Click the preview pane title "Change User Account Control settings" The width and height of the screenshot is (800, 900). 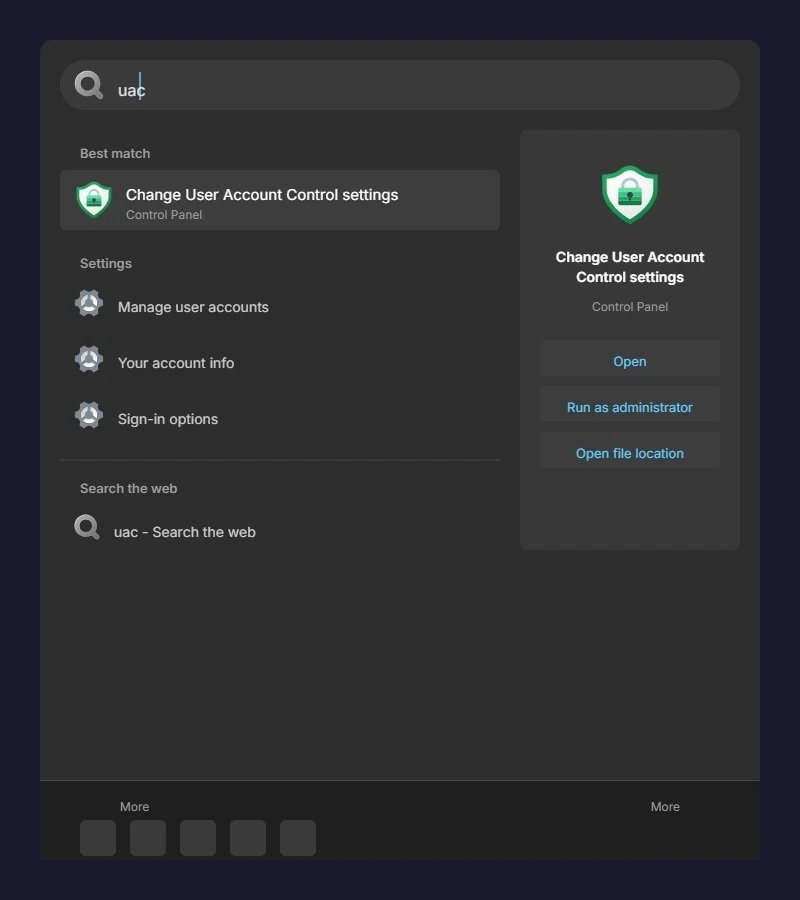(x=630, y=267)
